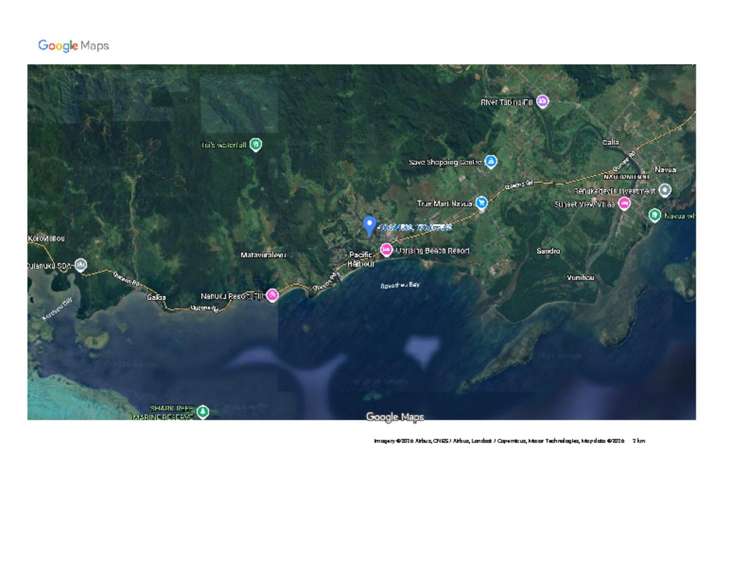
Task: Click the Navua town label
Action: [x=665, y=170]
